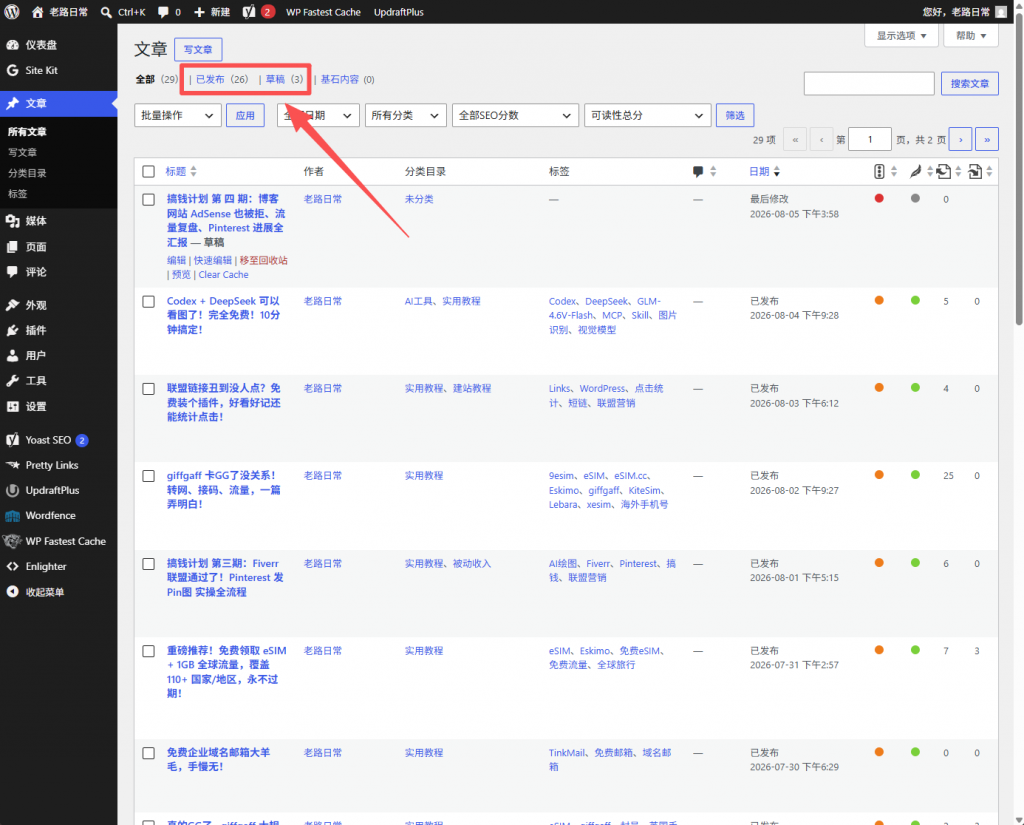Select checkbox for 免费企业域名邮箱大羊毛 post

point(148,753)
